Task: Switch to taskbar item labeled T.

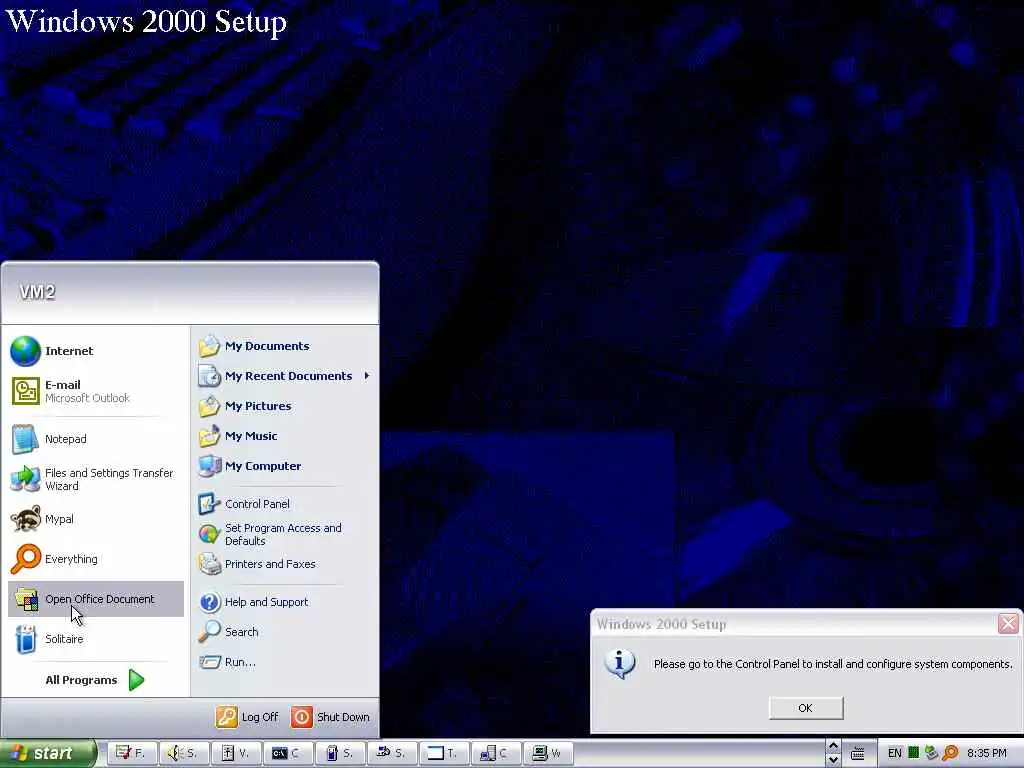Action: pyautogui.click(x=444, y=754)
